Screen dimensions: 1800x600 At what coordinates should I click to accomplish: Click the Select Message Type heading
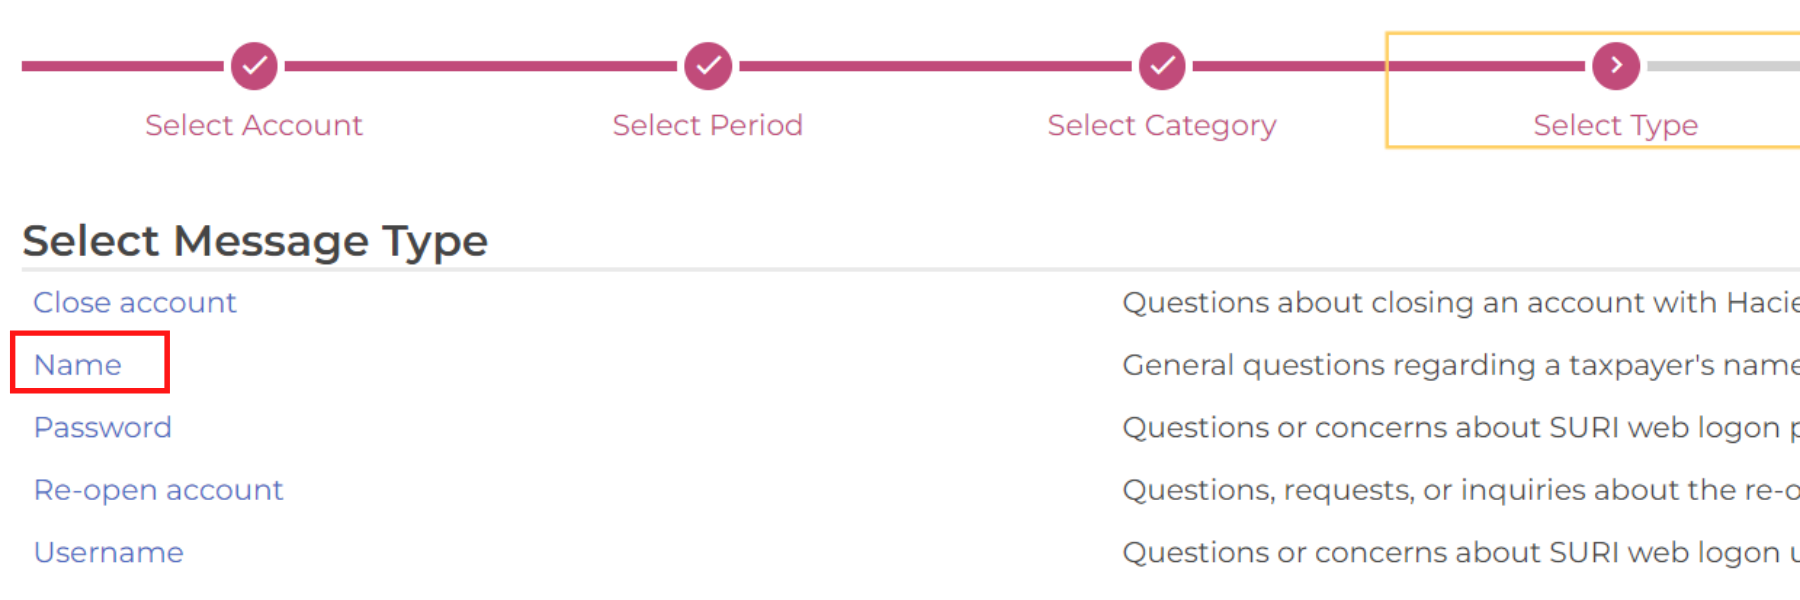pyautogui.click(x=255, y=241)
